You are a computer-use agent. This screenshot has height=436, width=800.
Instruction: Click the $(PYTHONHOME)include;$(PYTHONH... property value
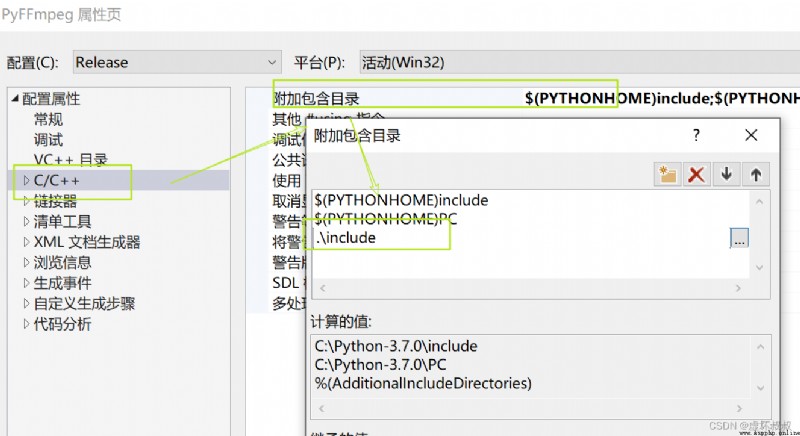tap(662, 98)
